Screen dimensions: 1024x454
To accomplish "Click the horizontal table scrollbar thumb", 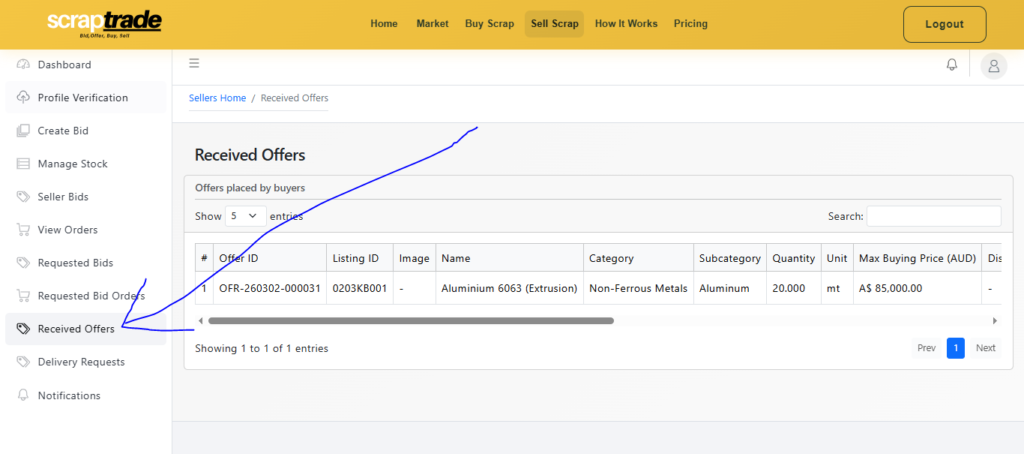I will click(411, 321).
